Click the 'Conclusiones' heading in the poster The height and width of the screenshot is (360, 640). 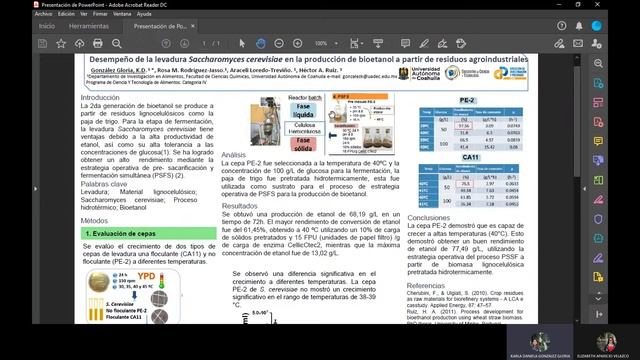429,218
